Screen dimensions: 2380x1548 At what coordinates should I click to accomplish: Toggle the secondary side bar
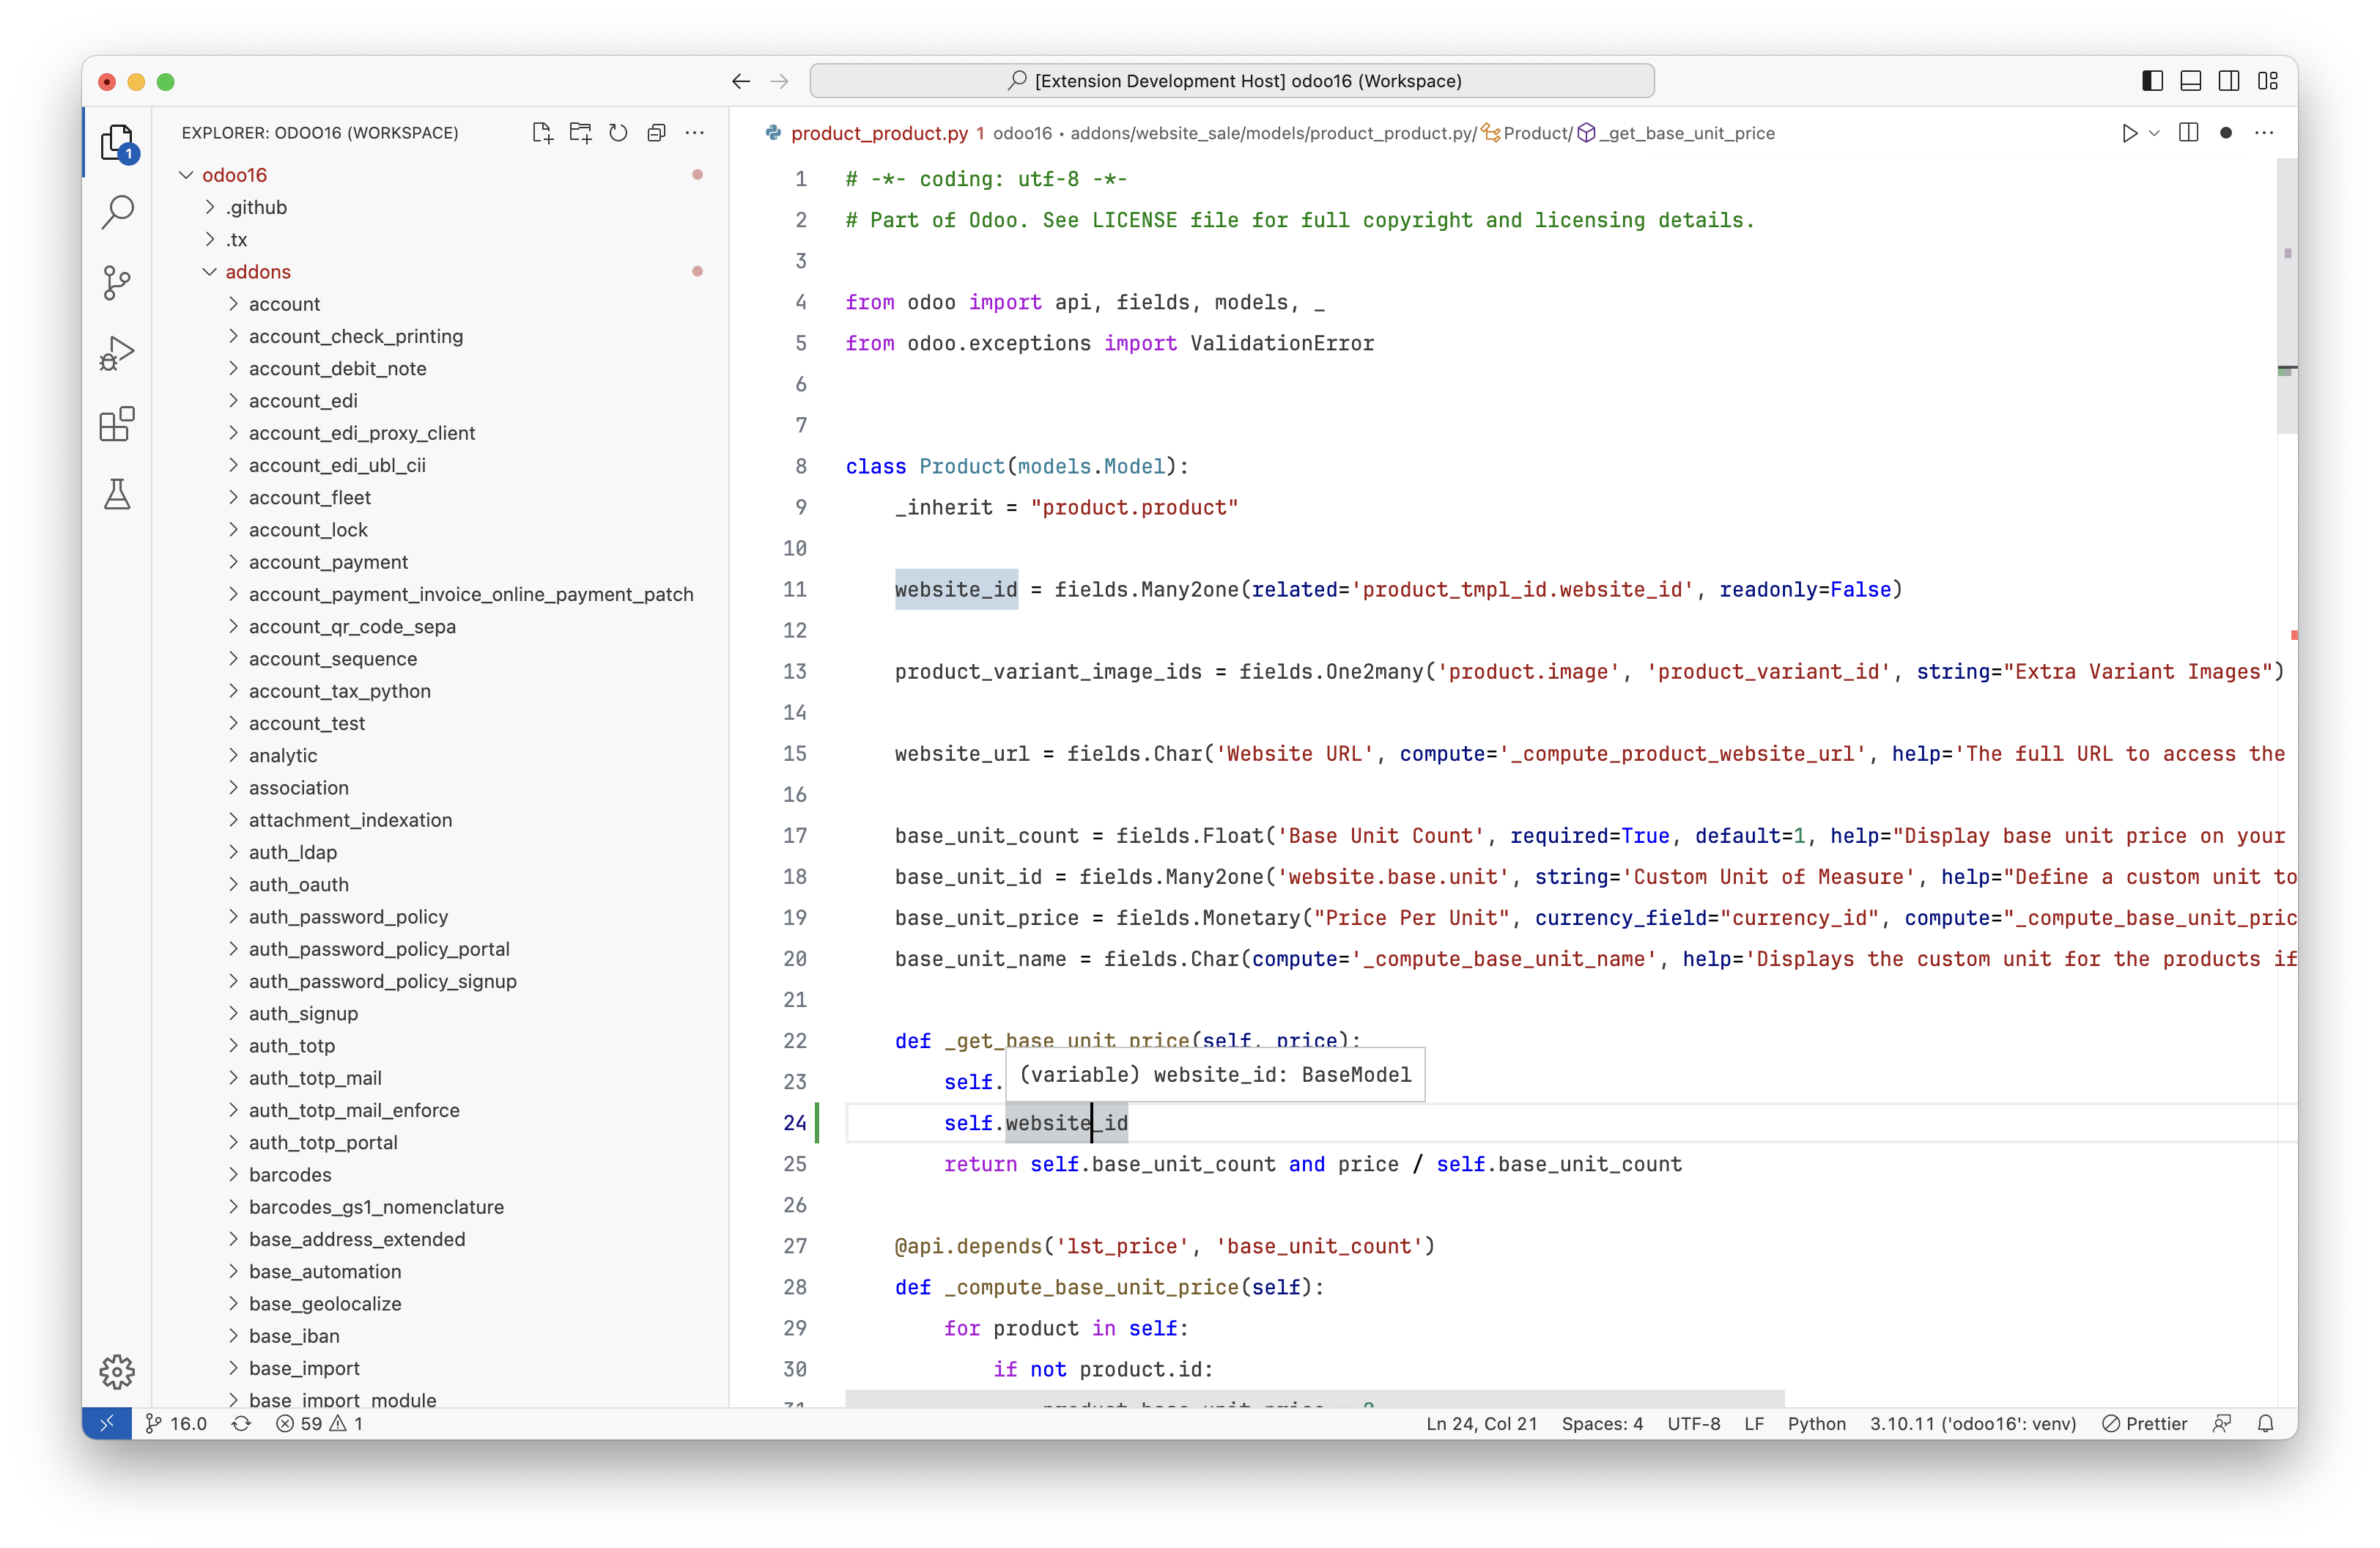coord(2229,81)
